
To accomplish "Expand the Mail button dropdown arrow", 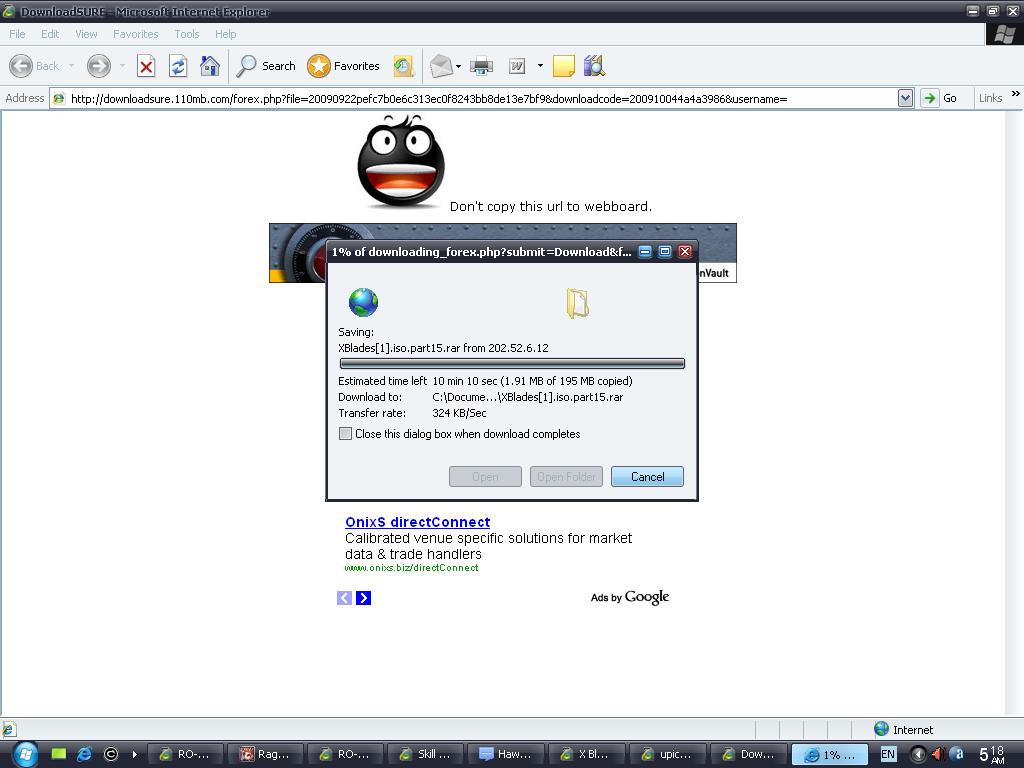I will [x=458, y=66].
